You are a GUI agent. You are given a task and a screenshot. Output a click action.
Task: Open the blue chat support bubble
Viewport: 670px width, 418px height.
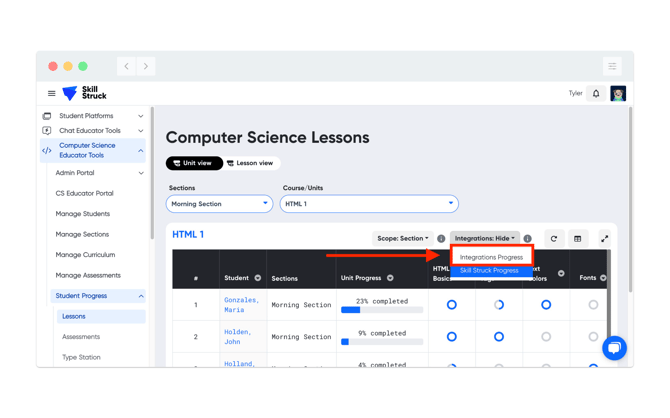click(614, 348)
